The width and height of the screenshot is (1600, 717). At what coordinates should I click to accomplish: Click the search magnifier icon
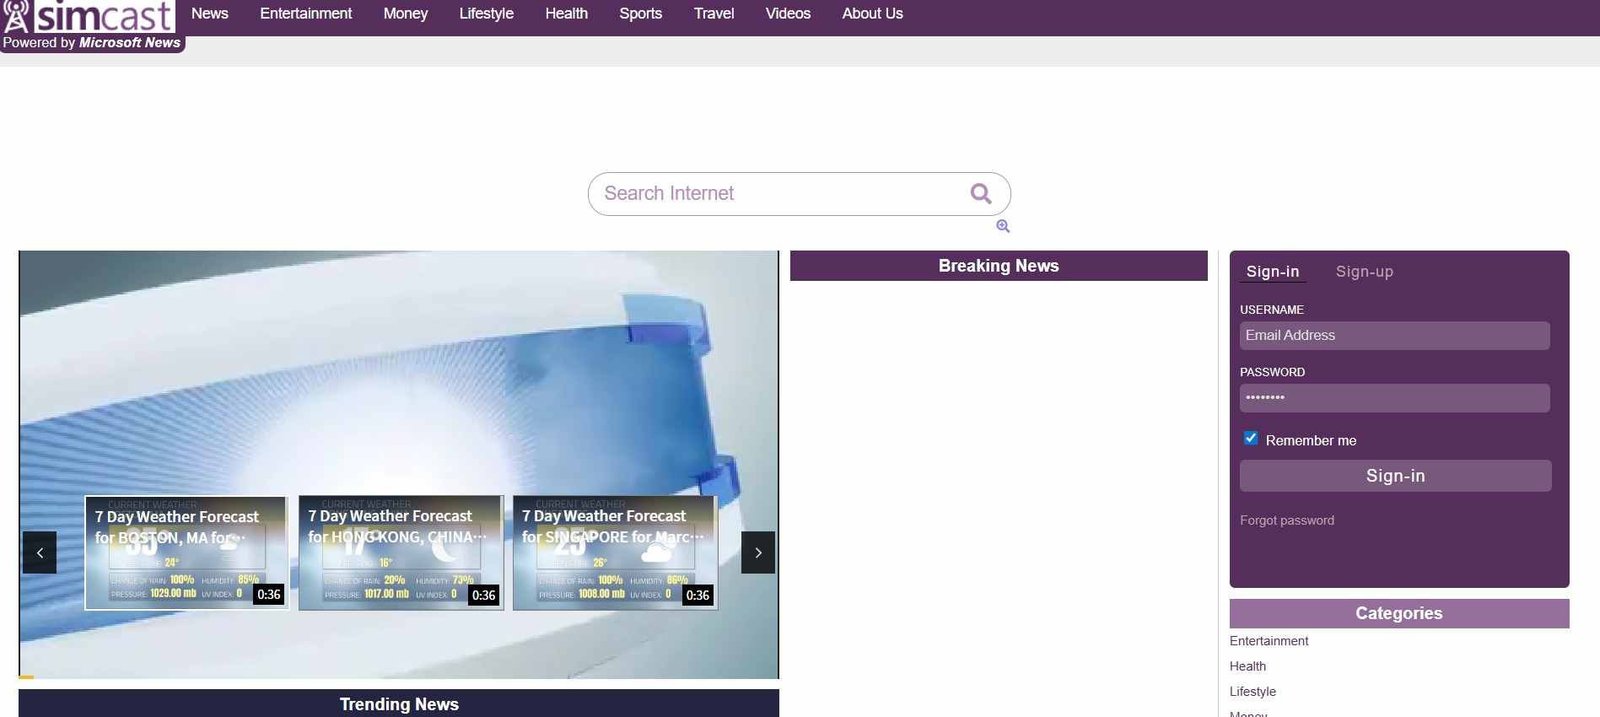[981, 194]
